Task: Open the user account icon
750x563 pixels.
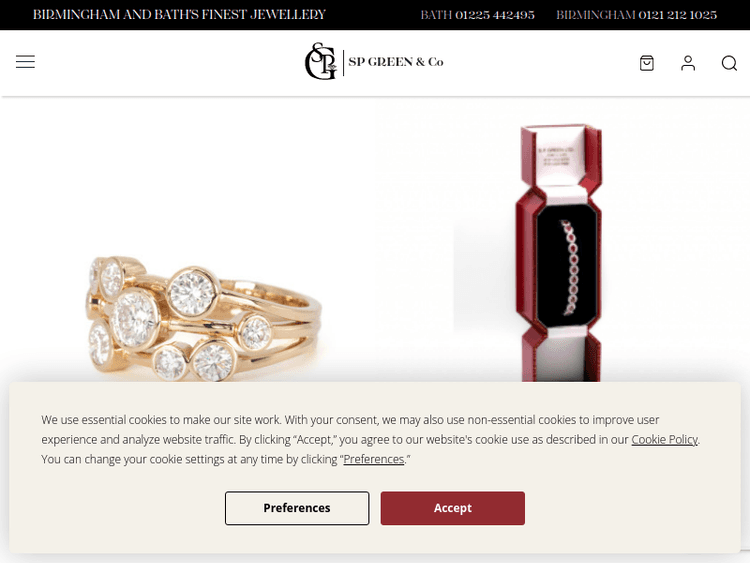Action: click(x=688, y=63)
